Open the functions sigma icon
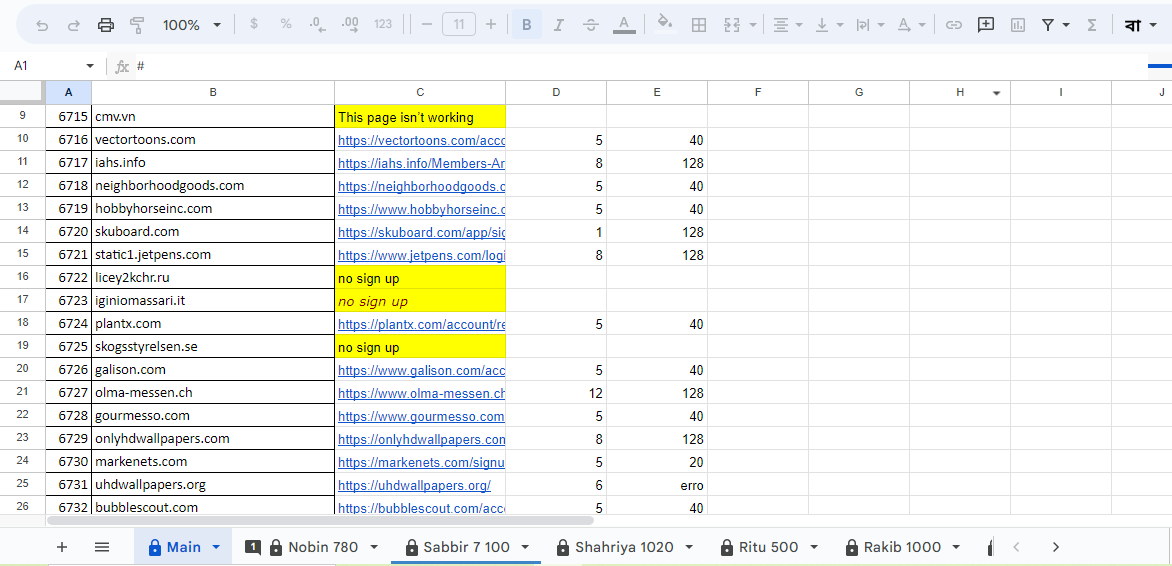Image resolution: width=1172 pixels, height=566 pixels. 1091,25
